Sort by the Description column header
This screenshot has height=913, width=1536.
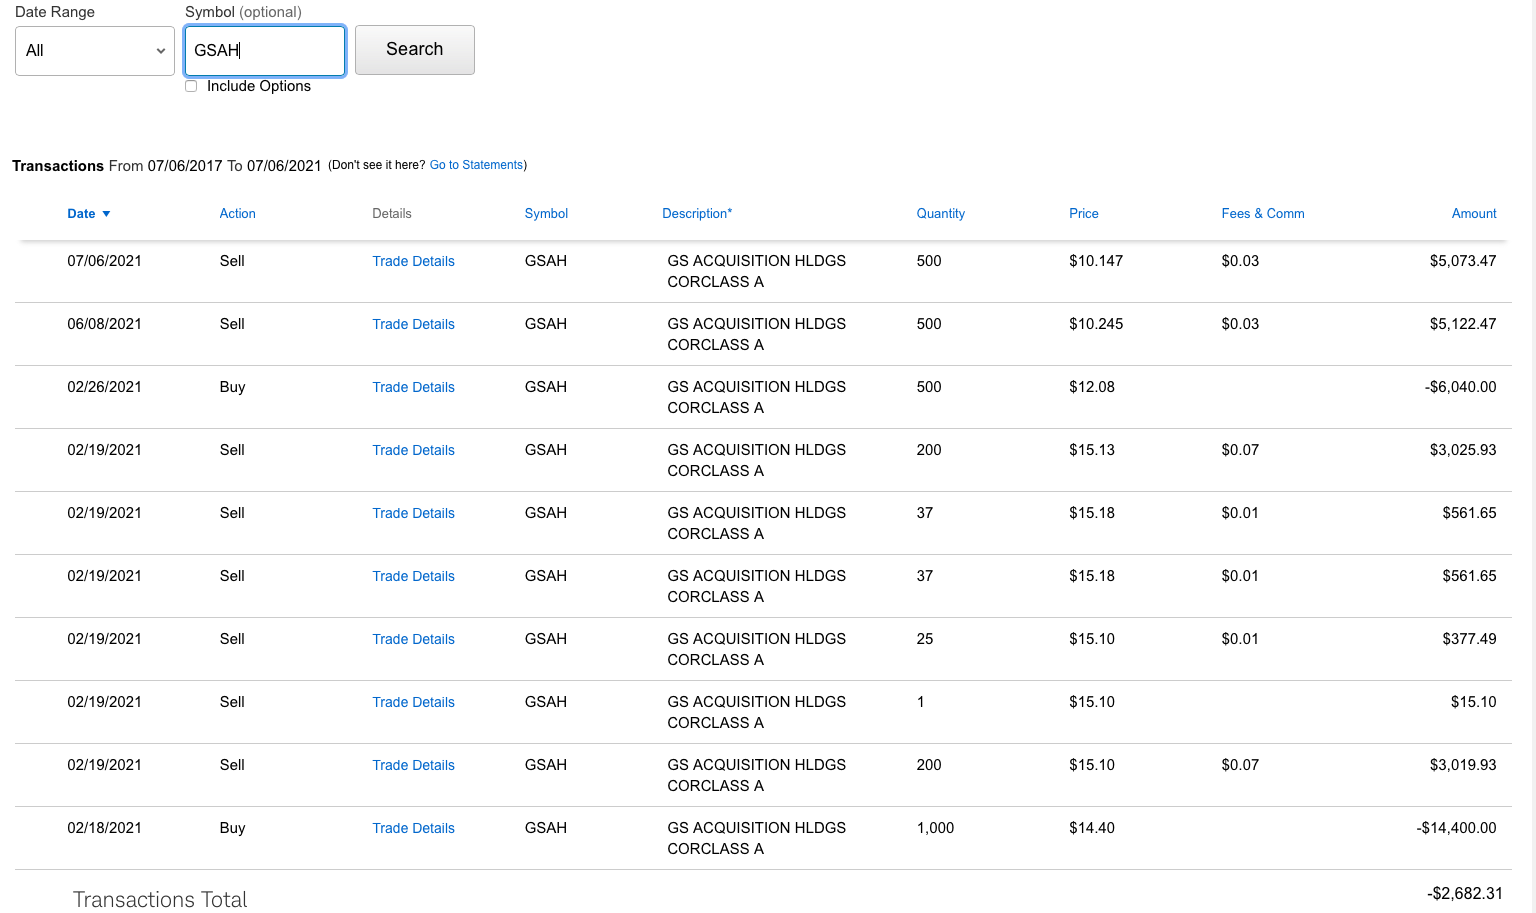697,214
